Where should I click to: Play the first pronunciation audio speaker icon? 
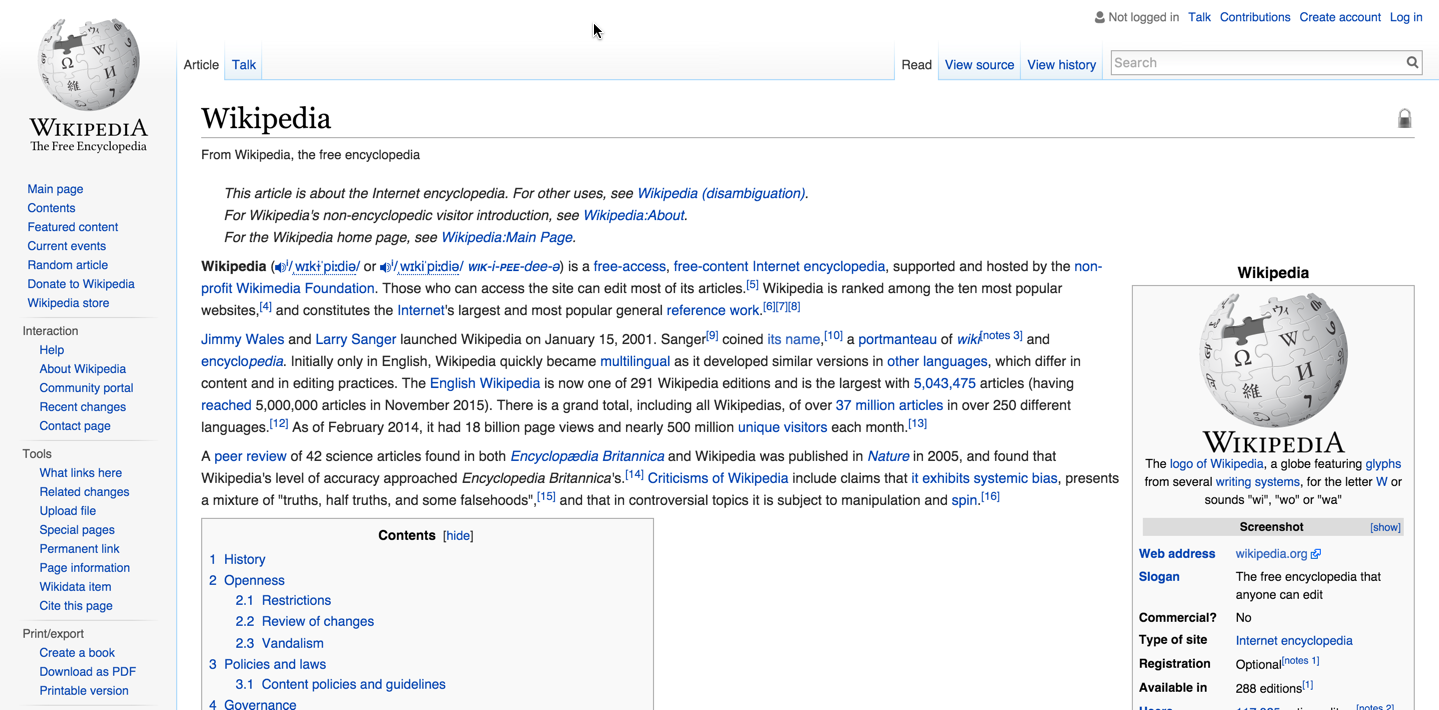(x=280, y=267)
